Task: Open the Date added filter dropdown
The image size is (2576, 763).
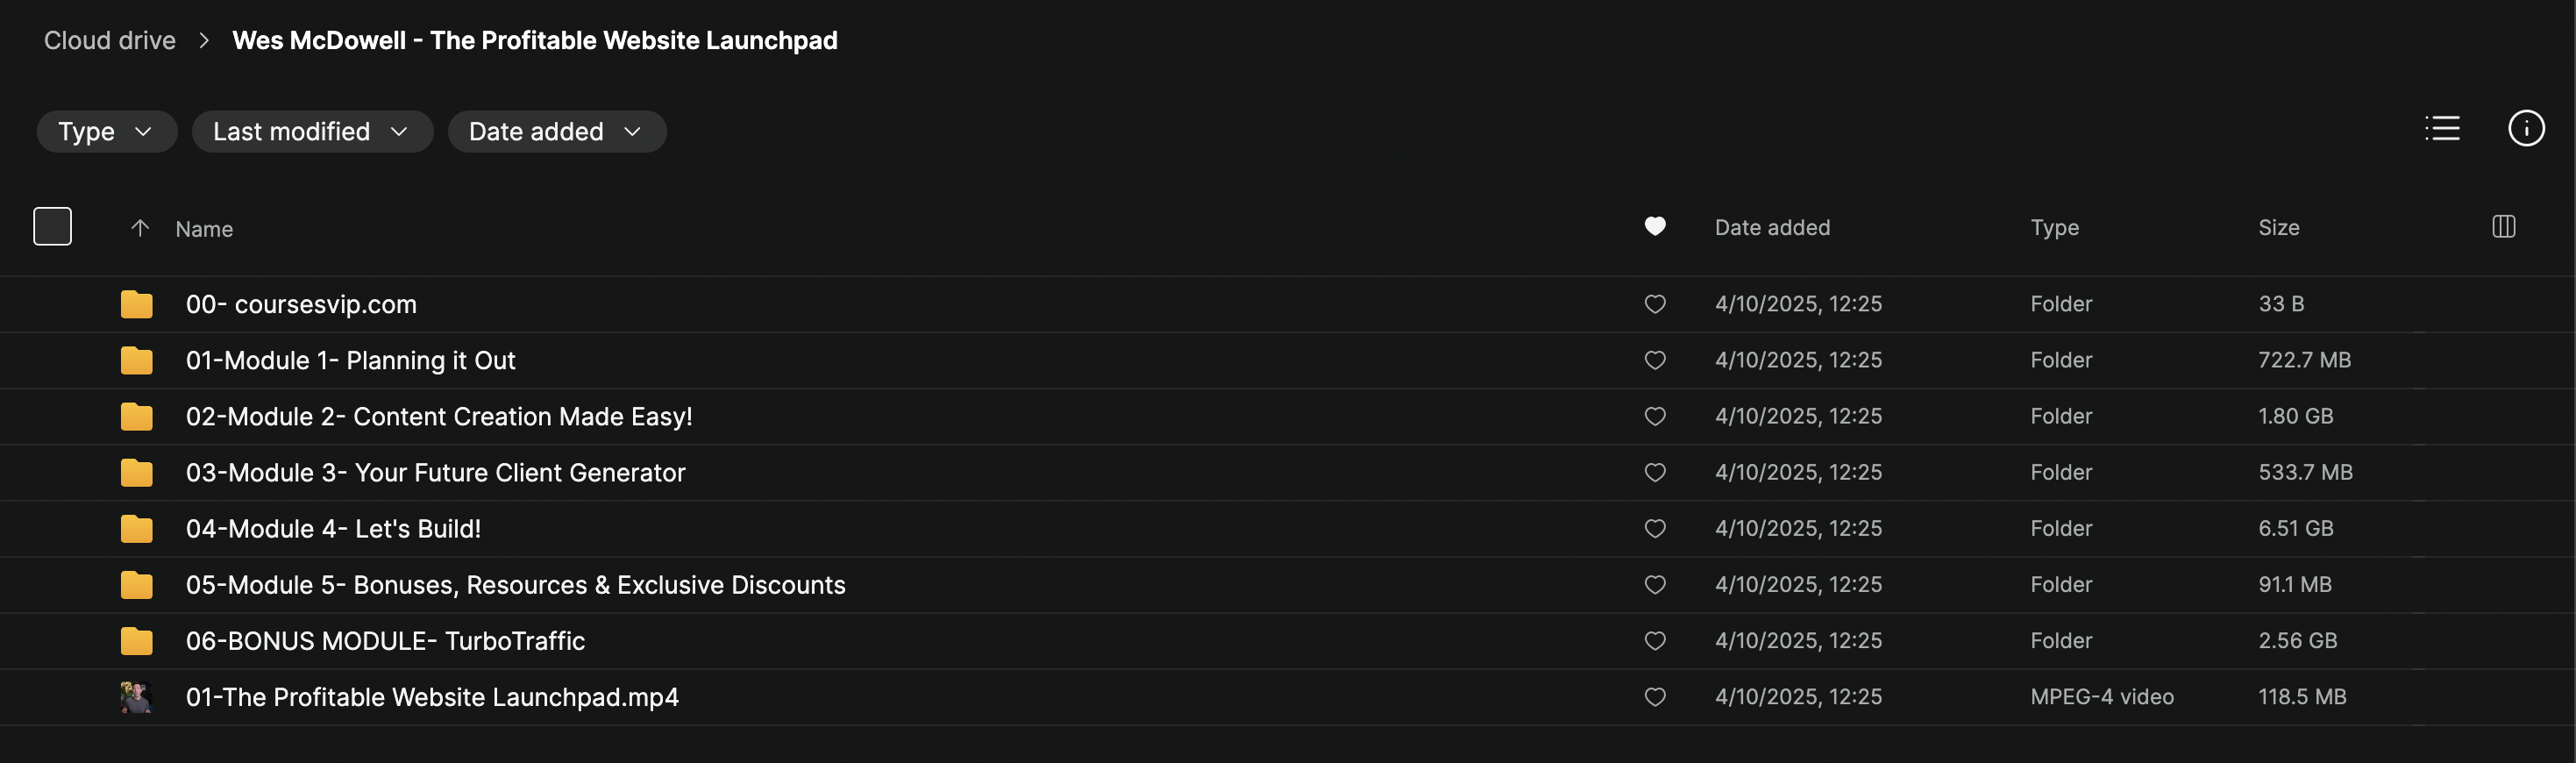Action: pos(556,132)
